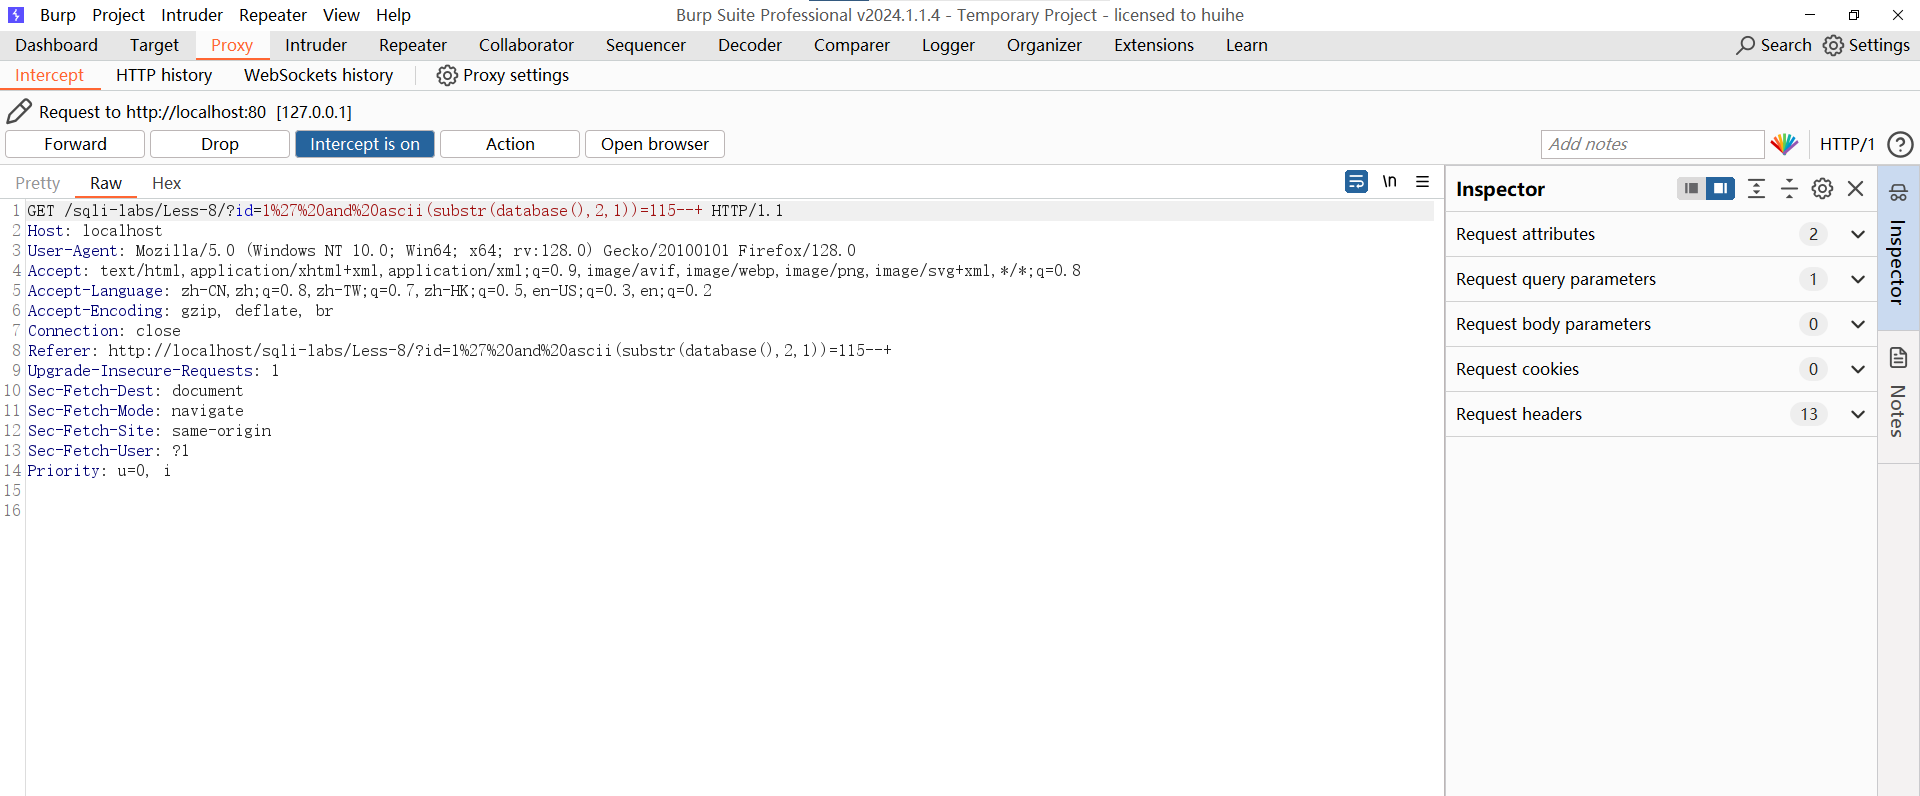Open the Burp menu

[x=58, y=15]
